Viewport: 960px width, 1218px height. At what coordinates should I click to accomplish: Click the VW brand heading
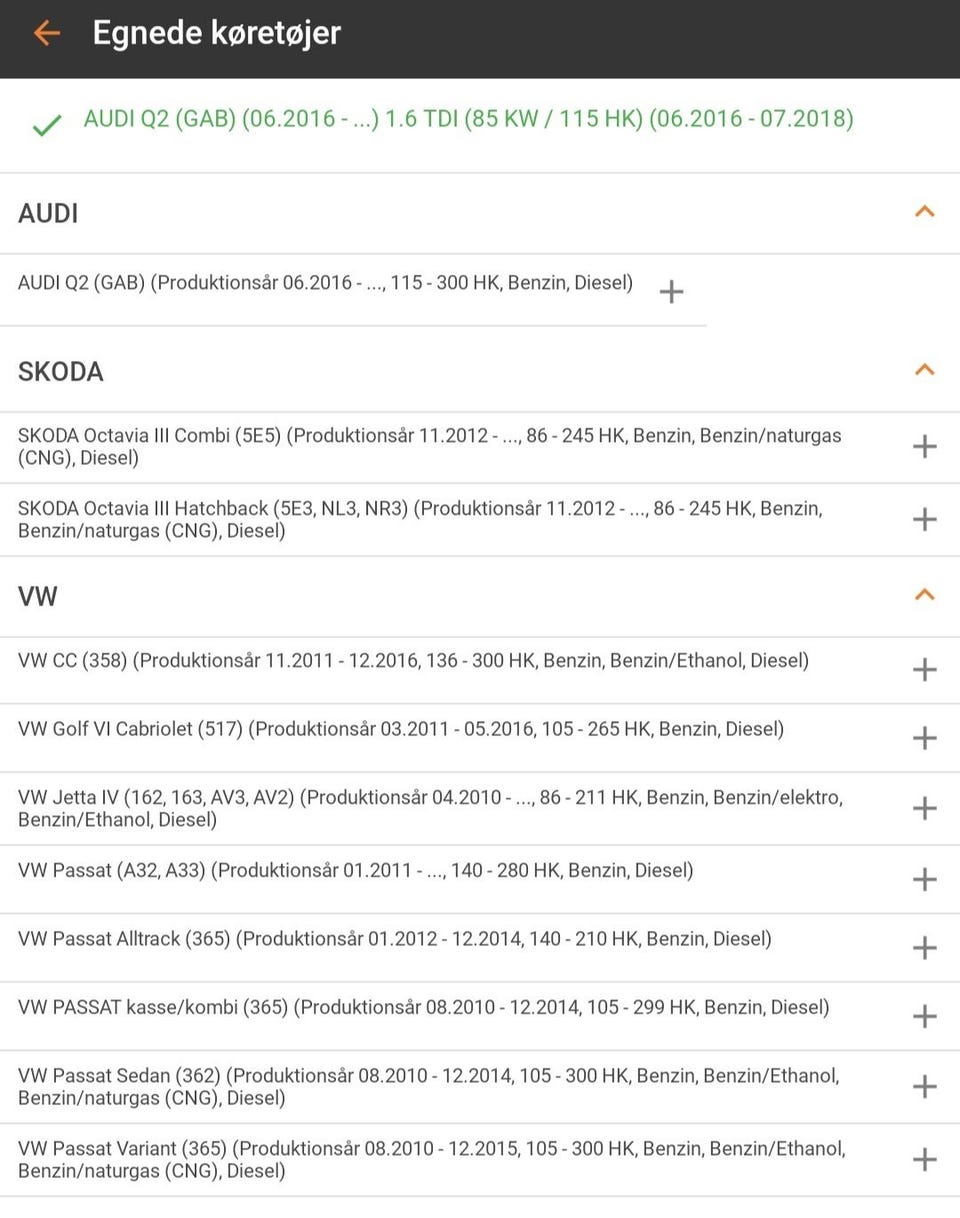tap(38, 597)
